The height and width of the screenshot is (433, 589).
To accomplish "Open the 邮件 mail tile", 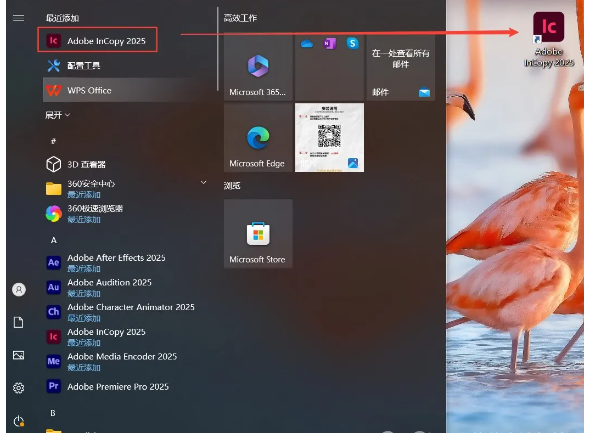I will click(400, 68).
